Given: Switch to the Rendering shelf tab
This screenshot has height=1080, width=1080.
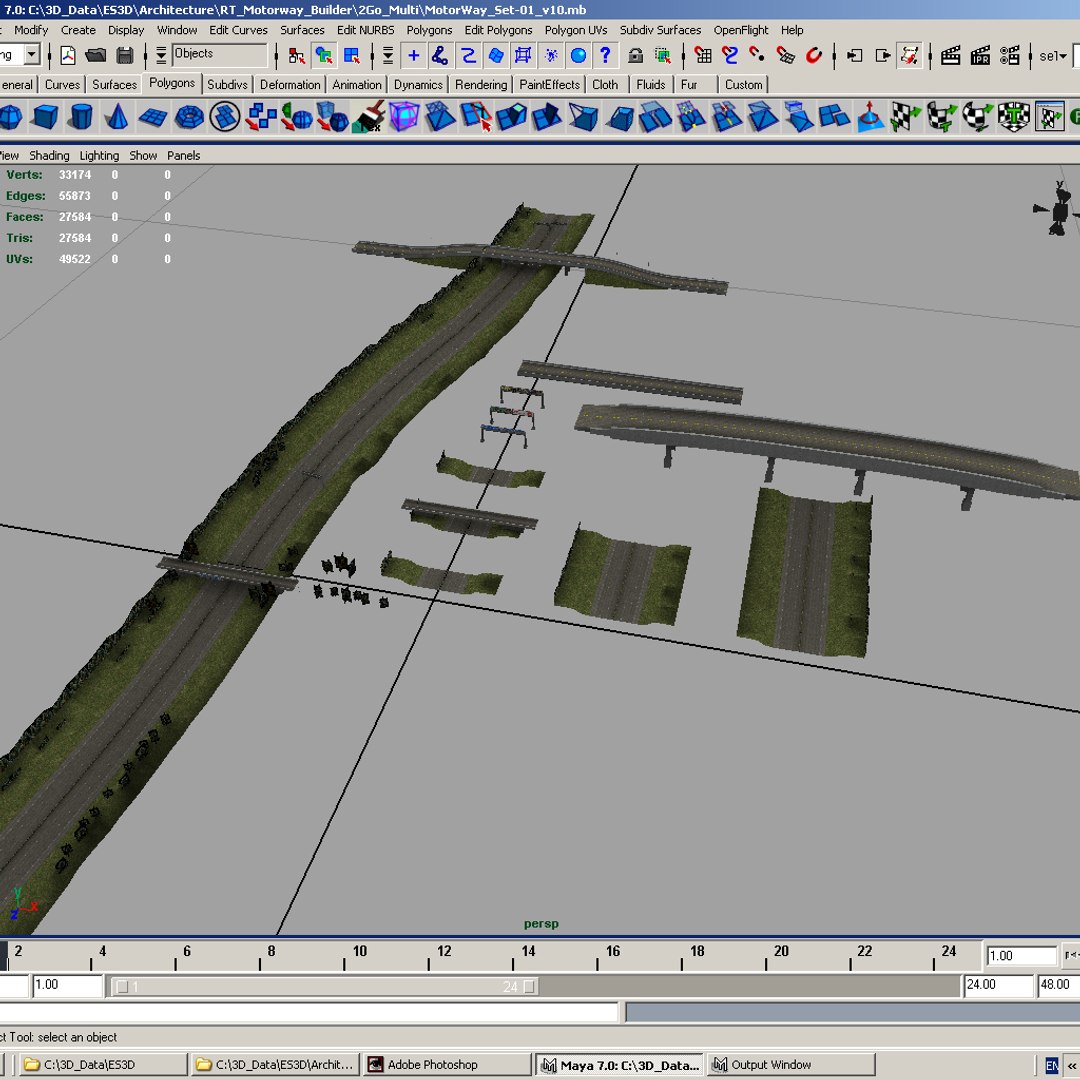Looking at the screenshot, I should [481, 84].
